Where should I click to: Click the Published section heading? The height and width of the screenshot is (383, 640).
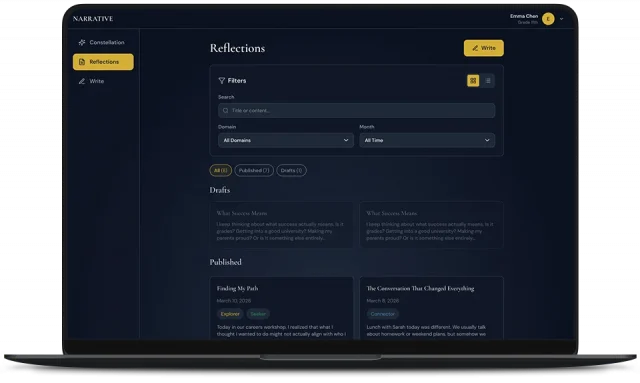225,262
